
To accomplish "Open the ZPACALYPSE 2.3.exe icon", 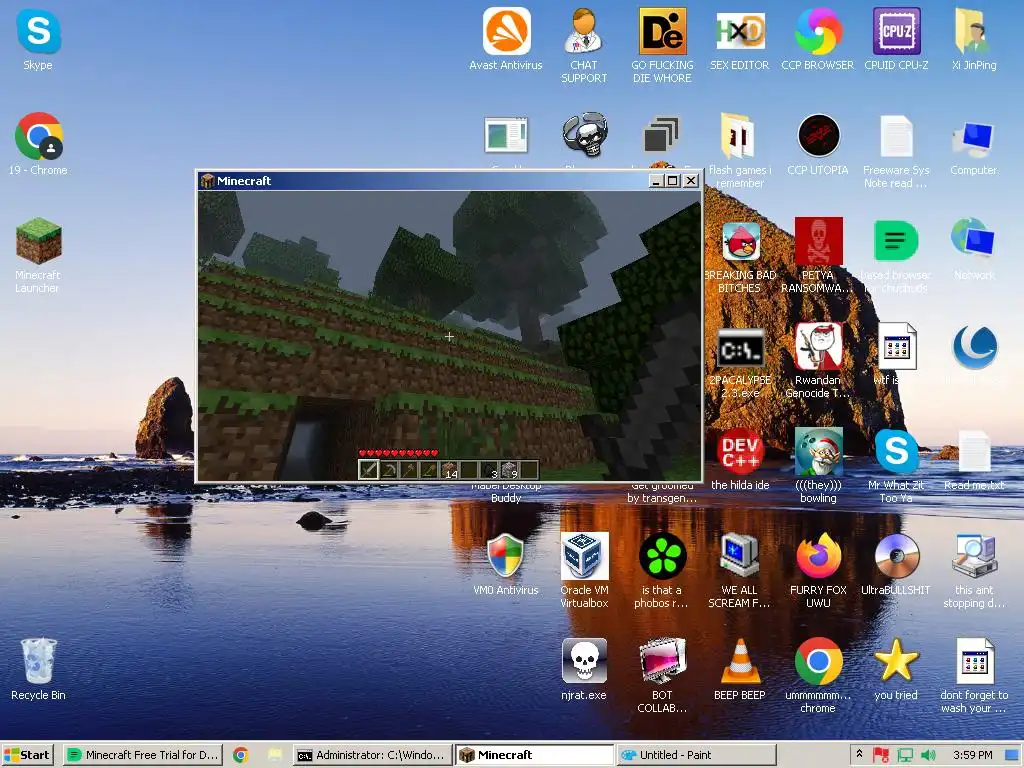I will click(x=739, y=364).
